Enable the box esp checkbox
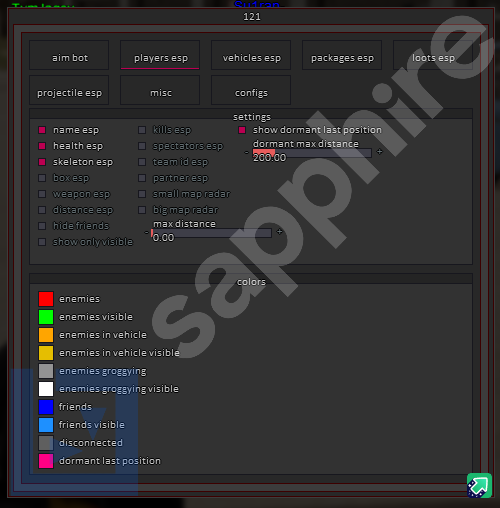500x508 pixels. pos(42,178)
